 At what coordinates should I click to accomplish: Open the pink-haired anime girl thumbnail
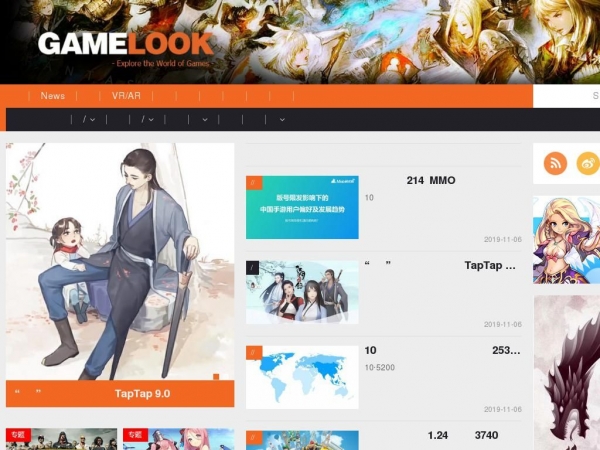point(179,439)
